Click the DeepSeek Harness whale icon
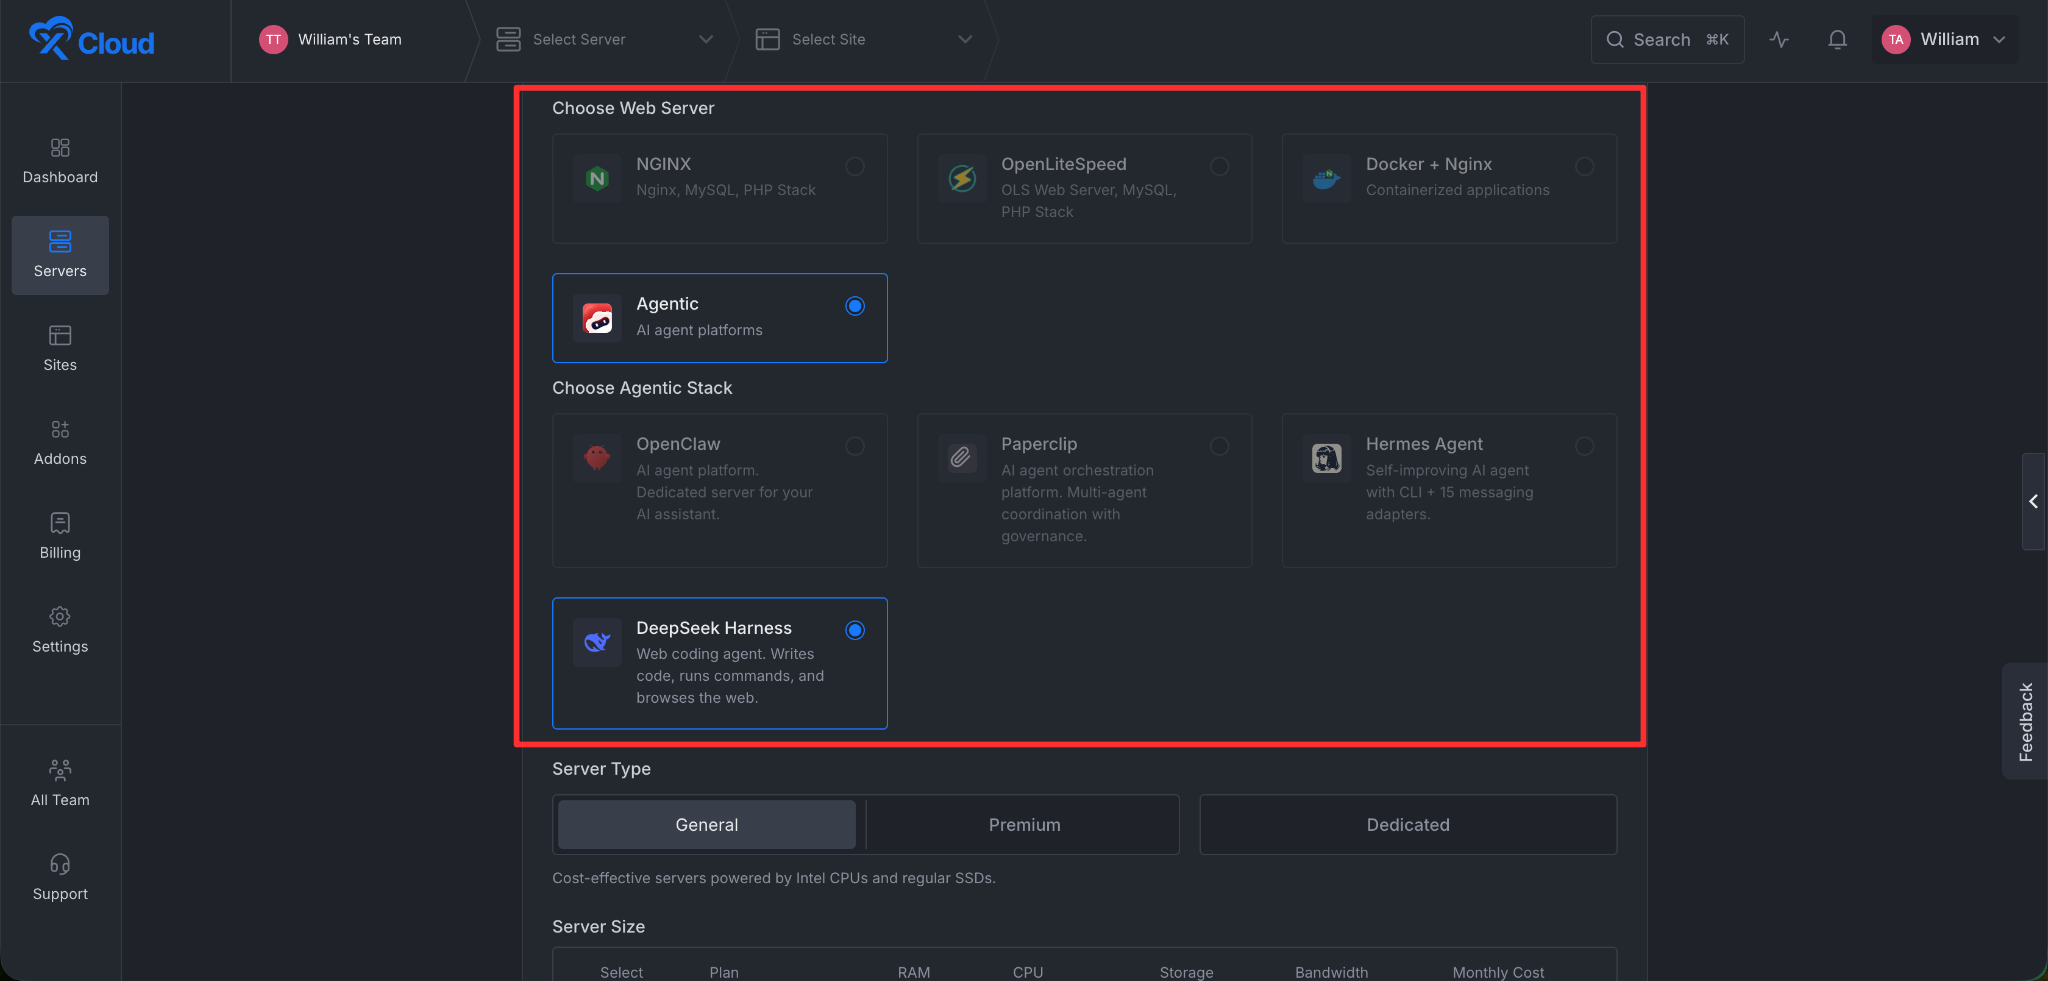The image size is (2048, 981). [x=597, y=643]
